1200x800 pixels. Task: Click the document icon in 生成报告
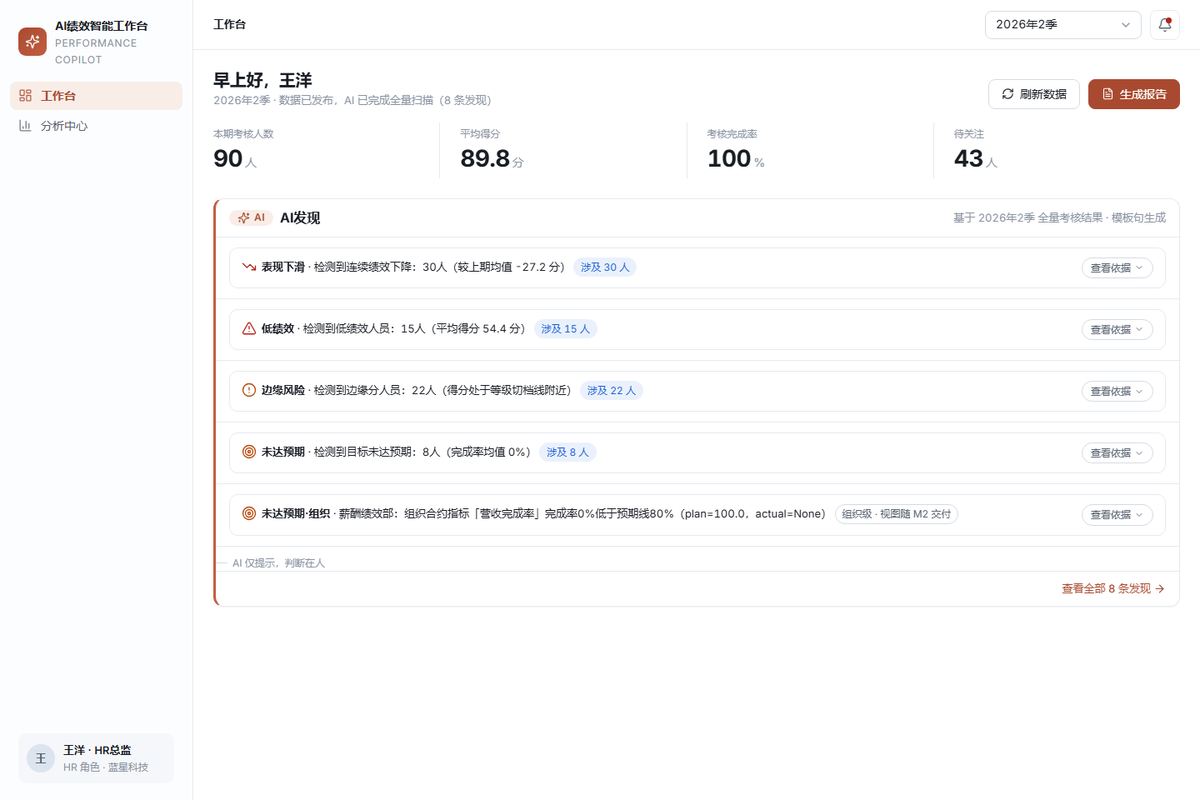point(1107,94)
